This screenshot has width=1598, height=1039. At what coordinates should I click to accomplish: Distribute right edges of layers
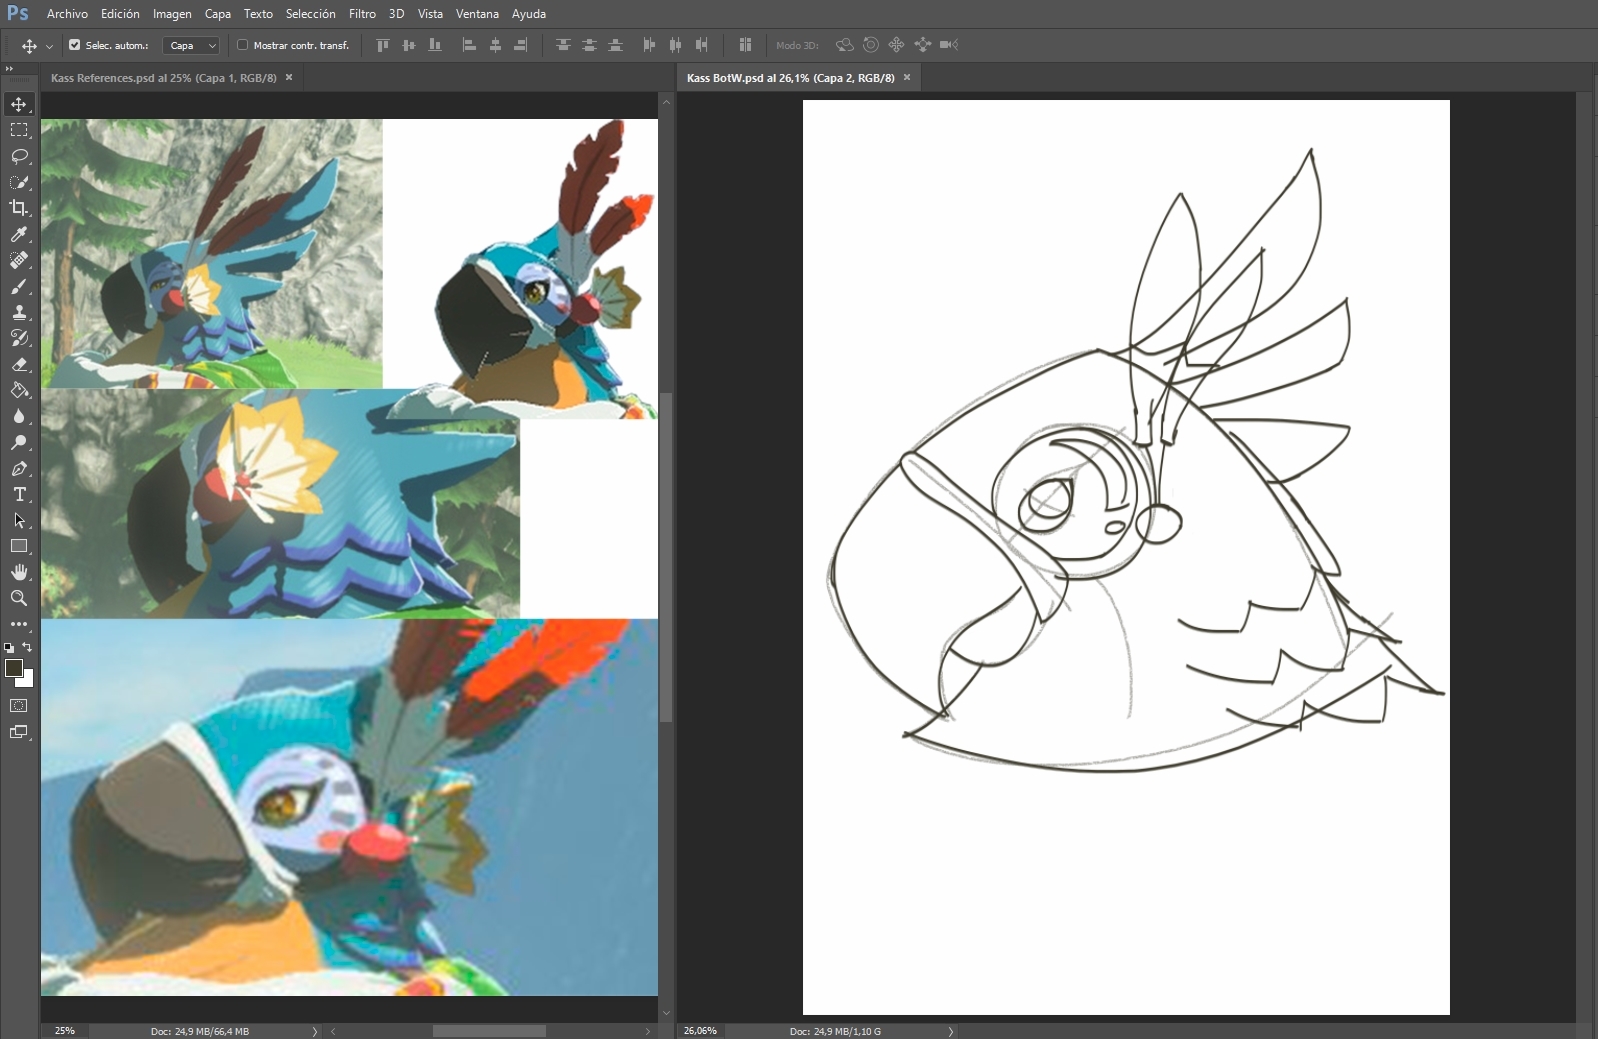[x=701, y=45]
